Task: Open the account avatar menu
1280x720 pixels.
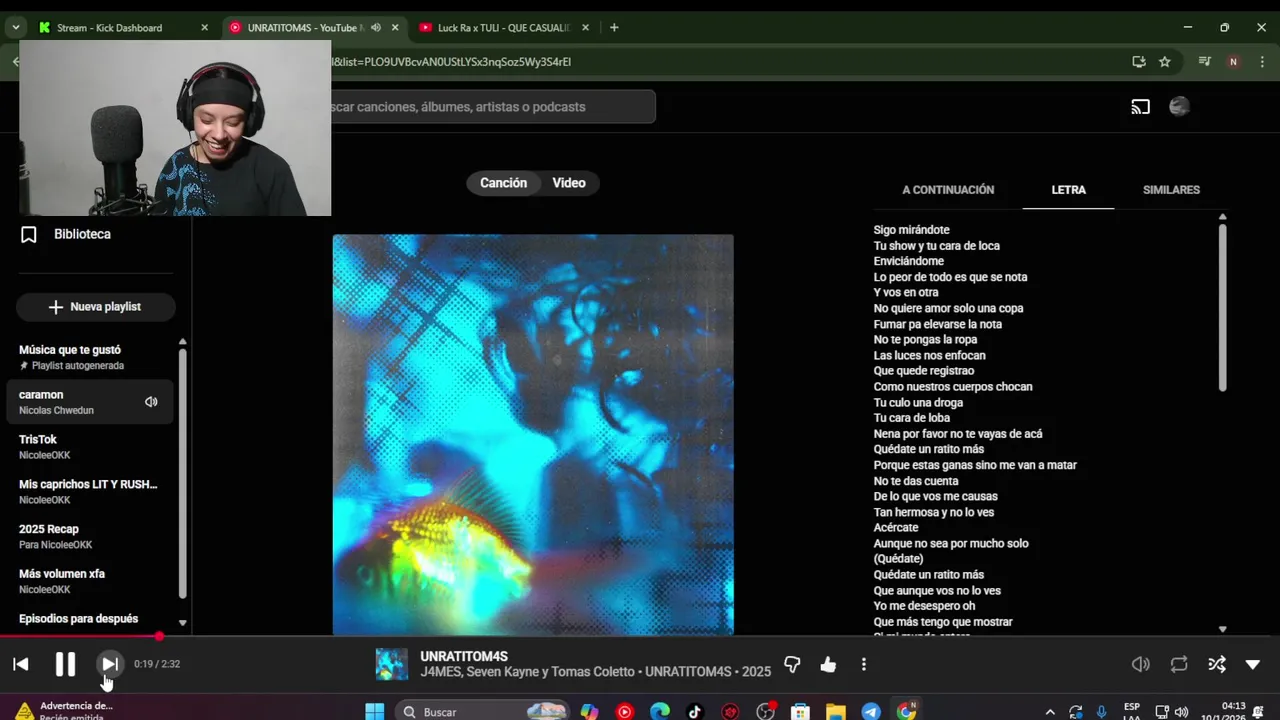Action: coord(1179,107)
